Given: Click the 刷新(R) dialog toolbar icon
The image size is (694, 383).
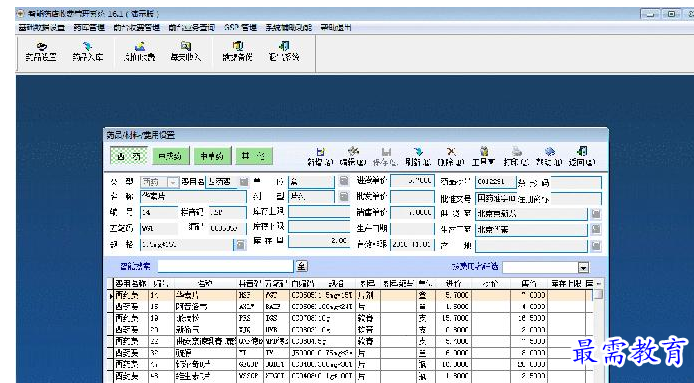Looking at the screenshot, I should [418, 157].
